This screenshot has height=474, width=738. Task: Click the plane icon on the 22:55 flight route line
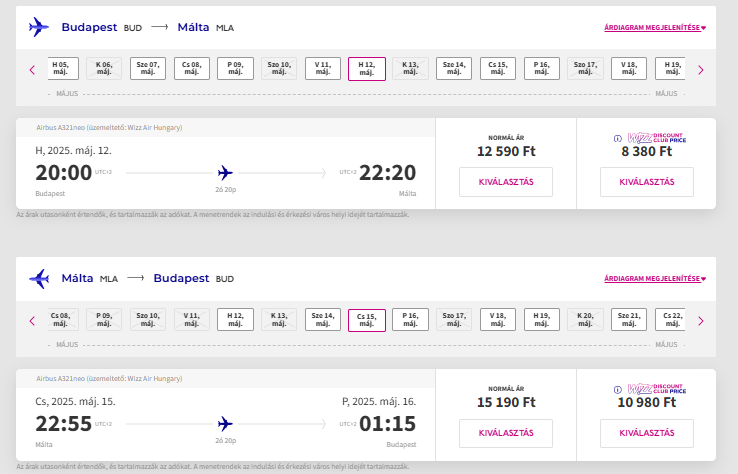225,424
